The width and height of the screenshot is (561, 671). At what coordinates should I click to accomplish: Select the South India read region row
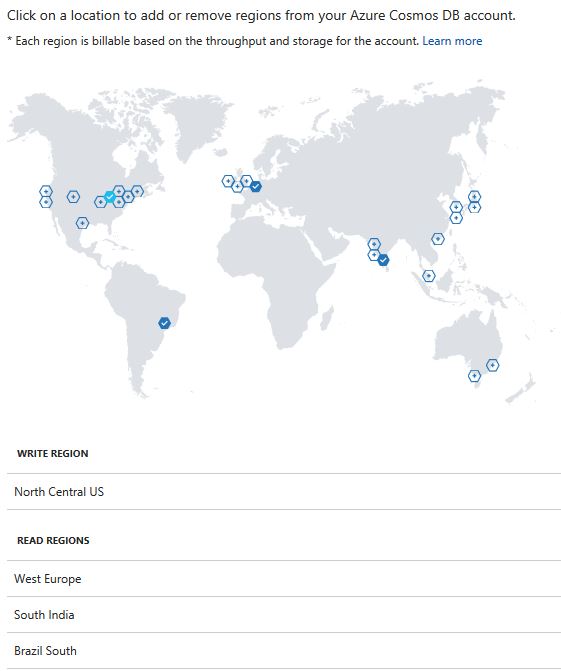(284, 615)
